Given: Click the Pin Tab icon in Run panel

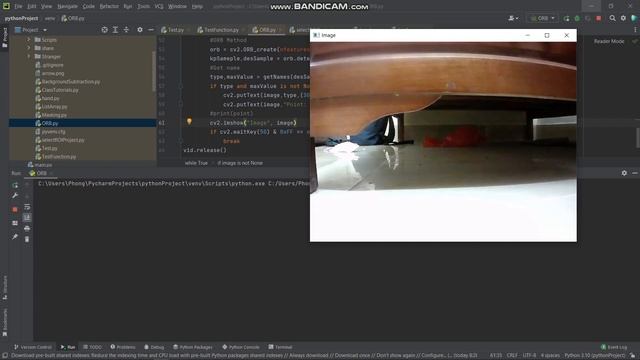Looking at the screenshot, I should 15,236.
